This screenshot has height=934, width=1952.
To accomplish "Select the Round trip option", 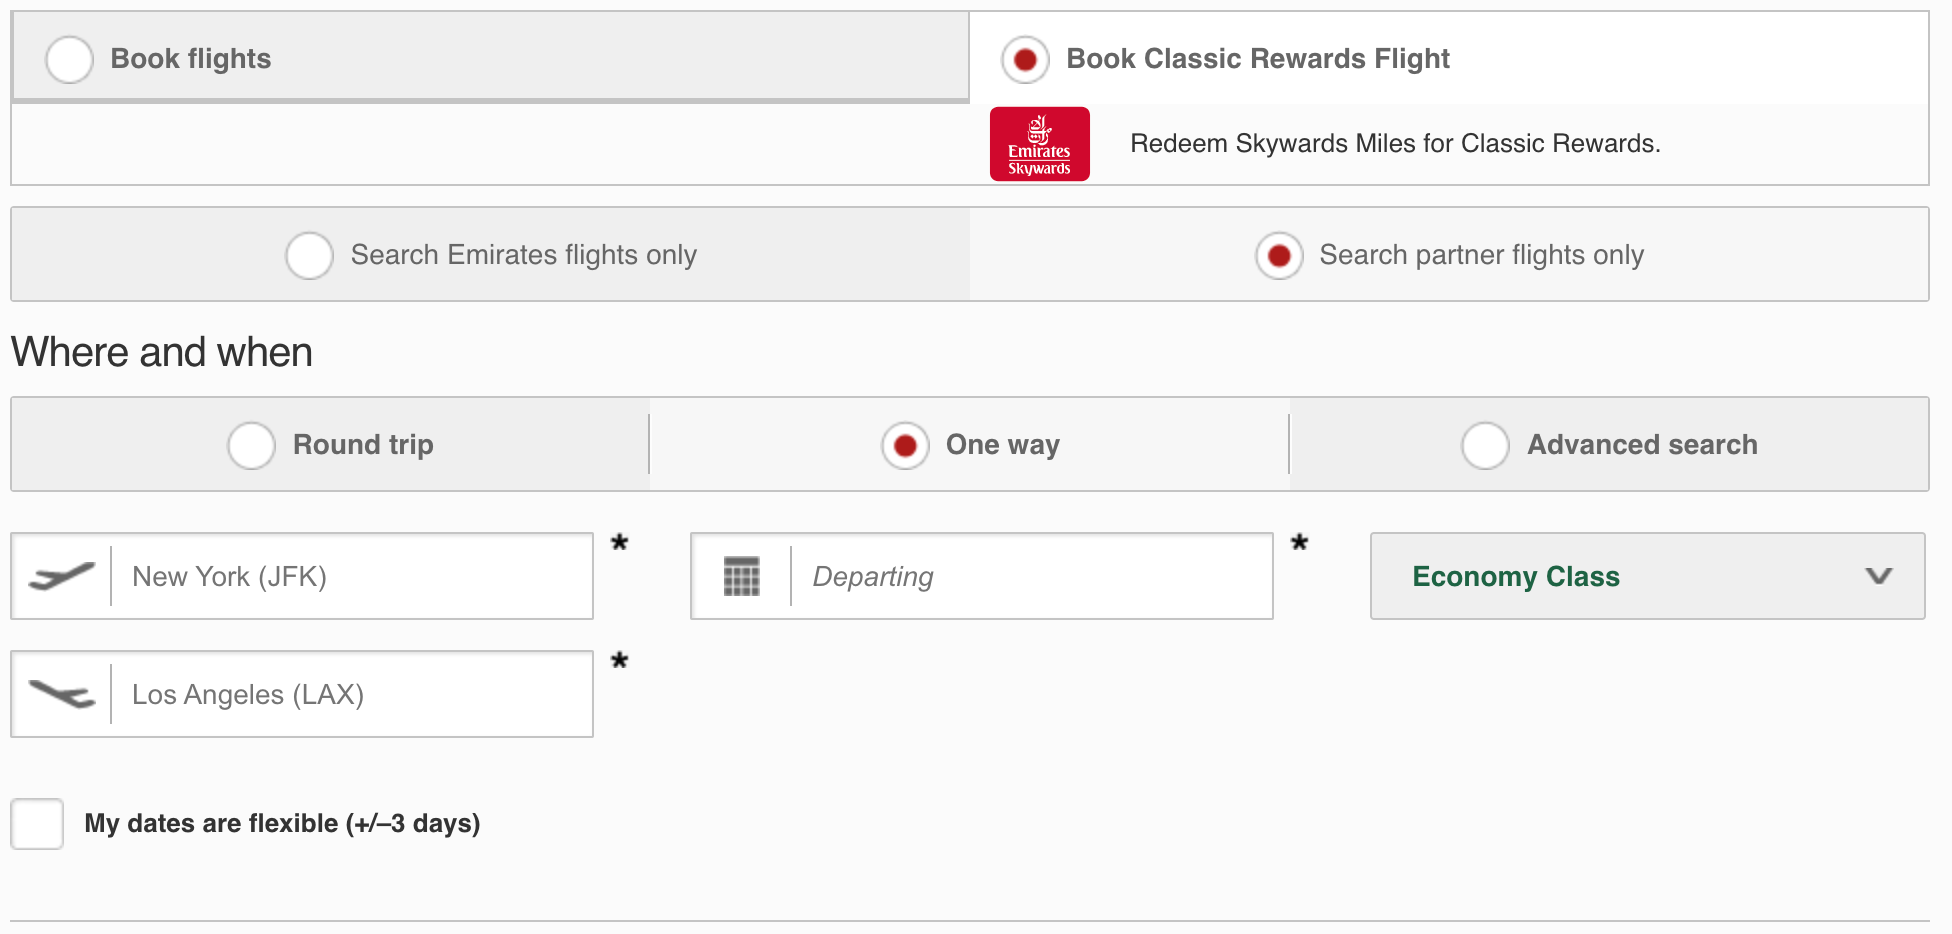I will click(x=251, y=445).
